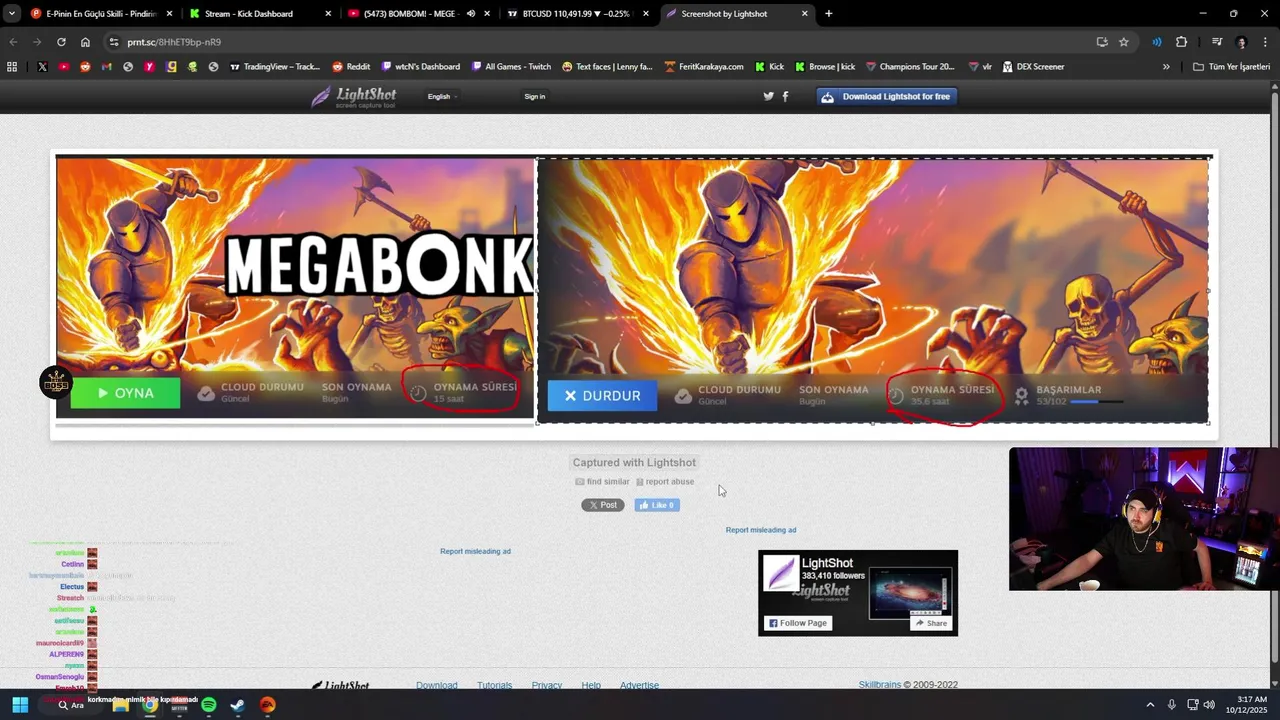The image size is (1280, 720).
Task: Open All Games - Twitch bookmark
Action: 510,67
